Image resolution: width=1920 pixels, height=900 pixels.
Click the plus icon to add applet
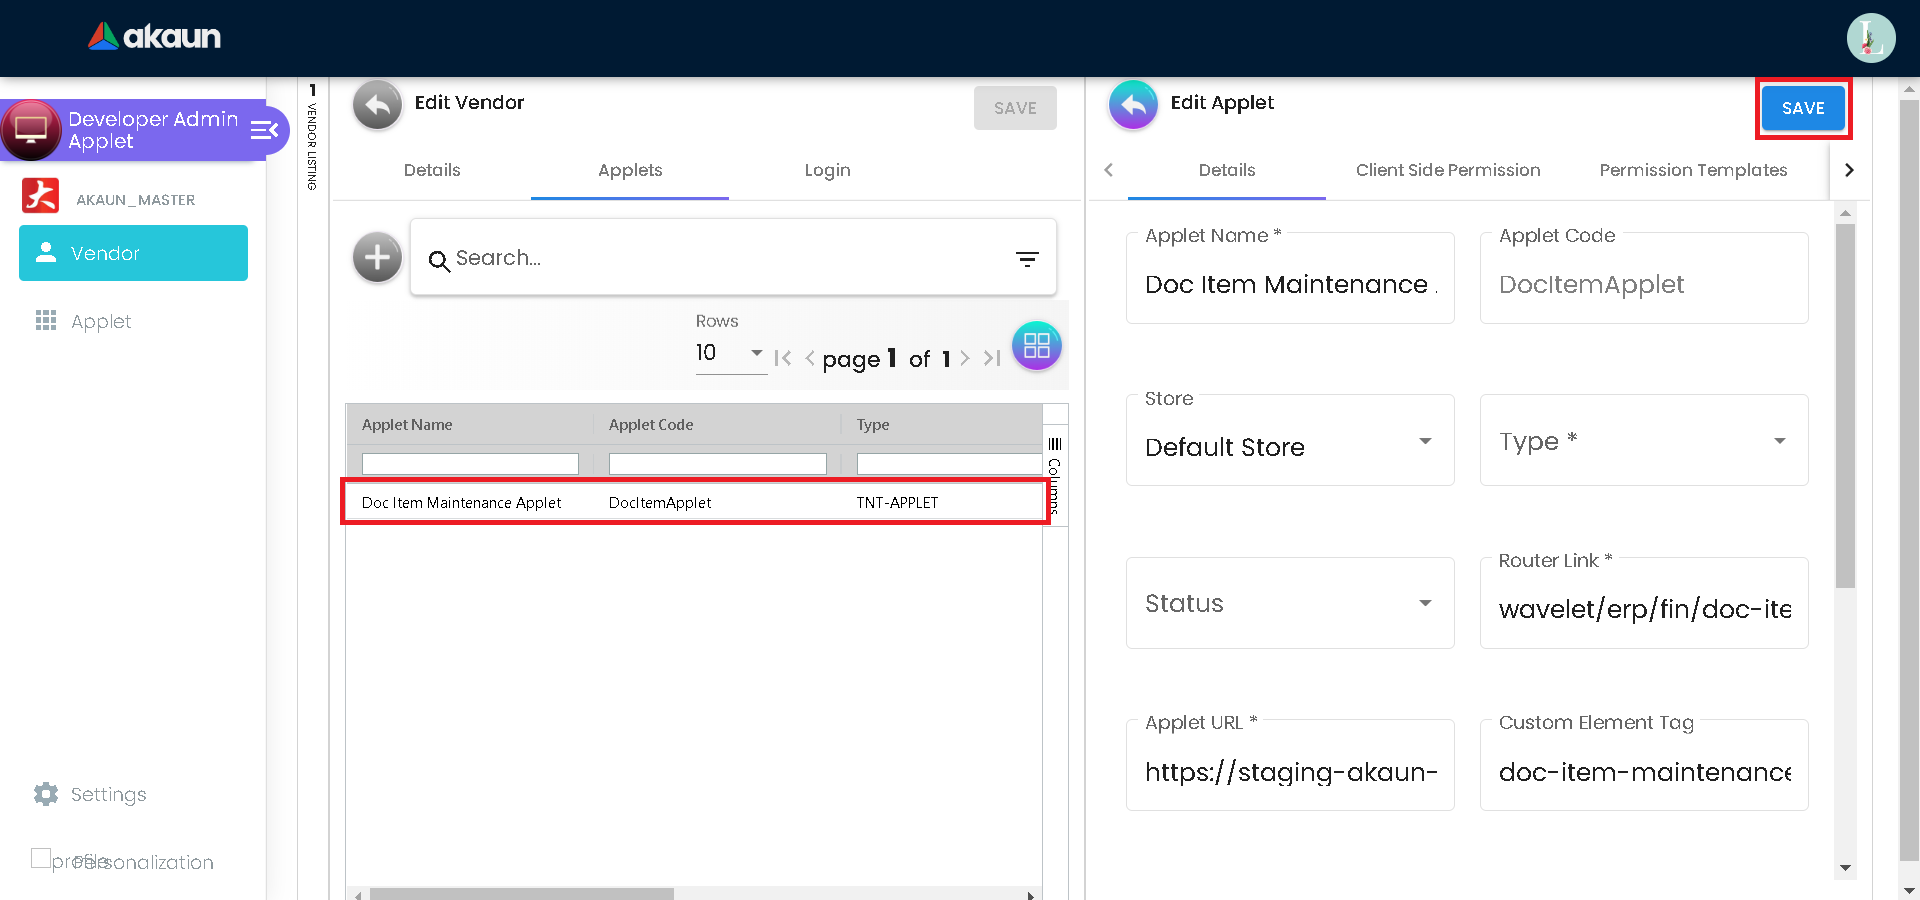click(x=377, y=258)
